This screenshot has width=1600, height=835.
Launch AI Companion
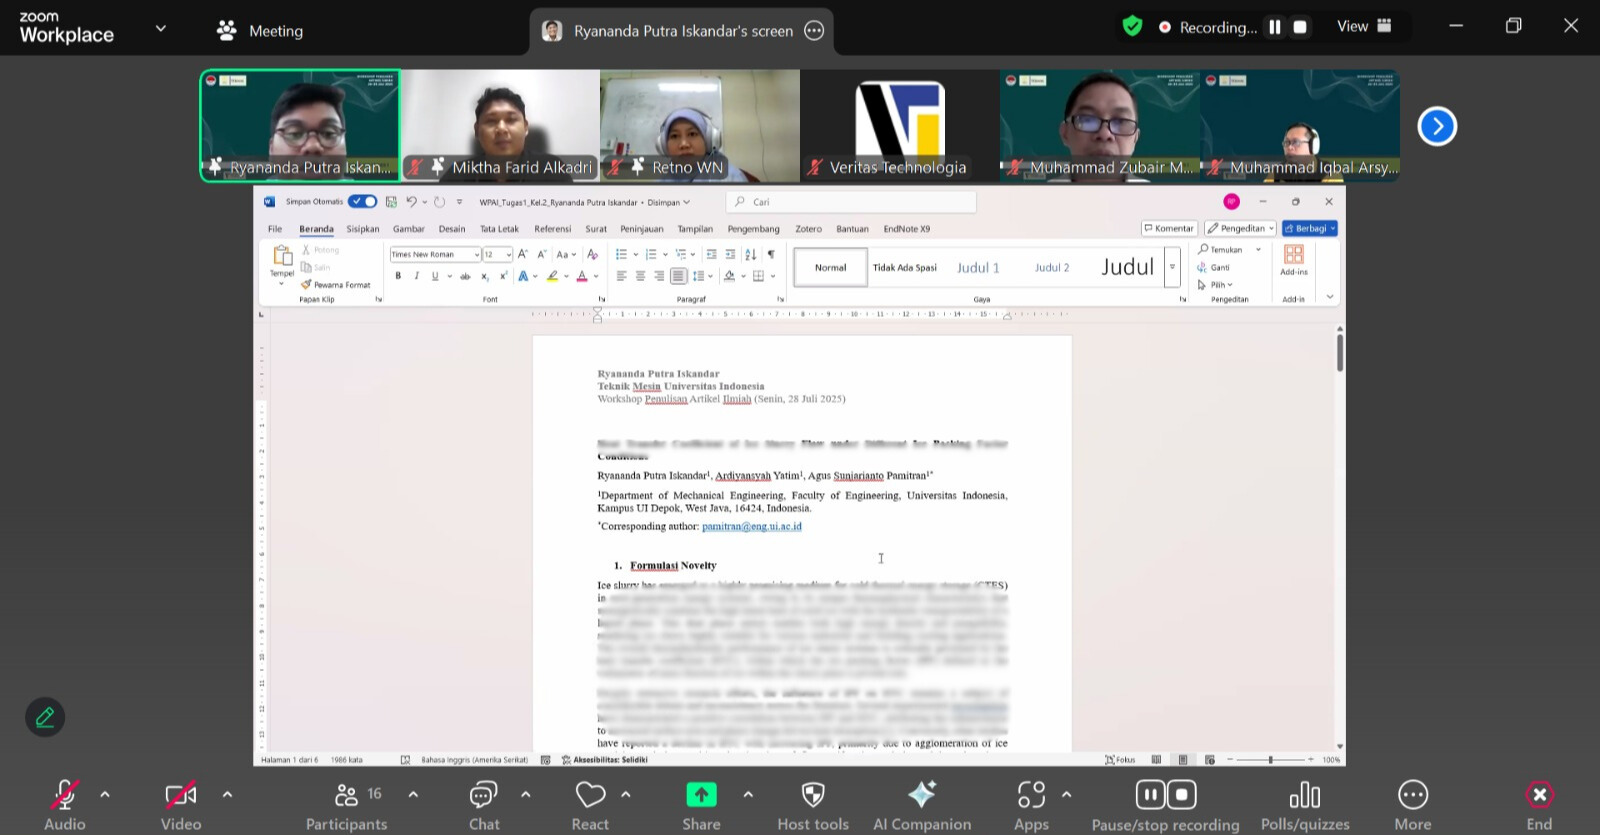coord(921,795)
